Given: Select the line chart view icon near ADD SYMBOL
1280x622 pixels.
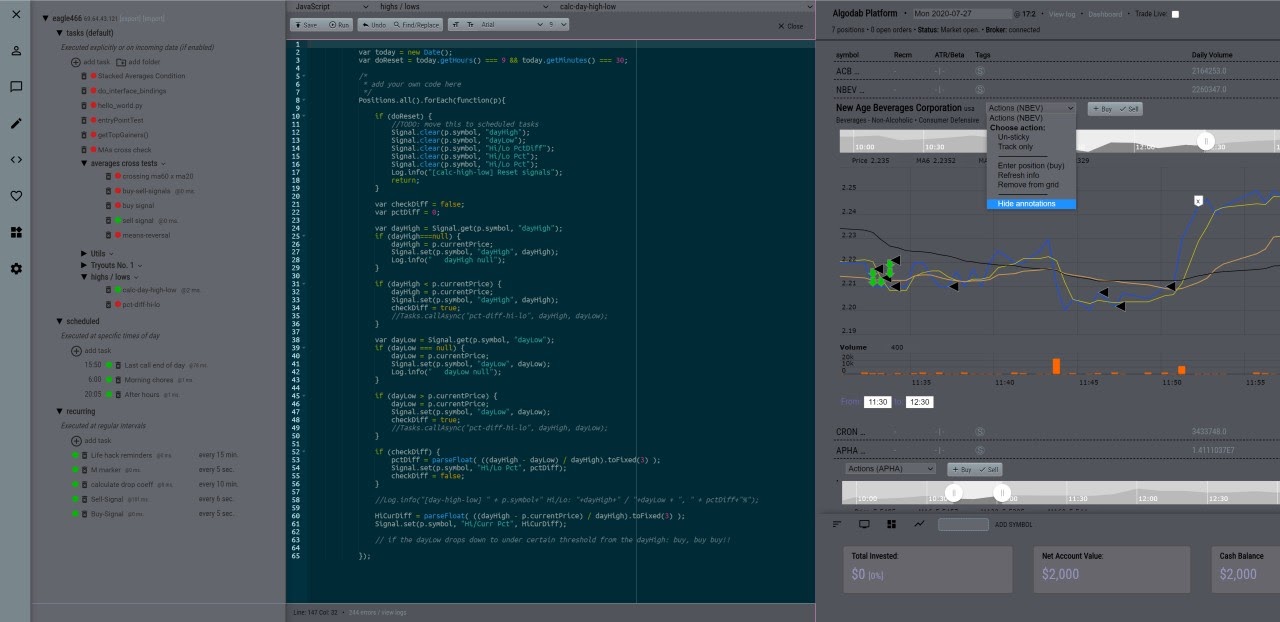Looking at the screenshot, I should 919,523.
